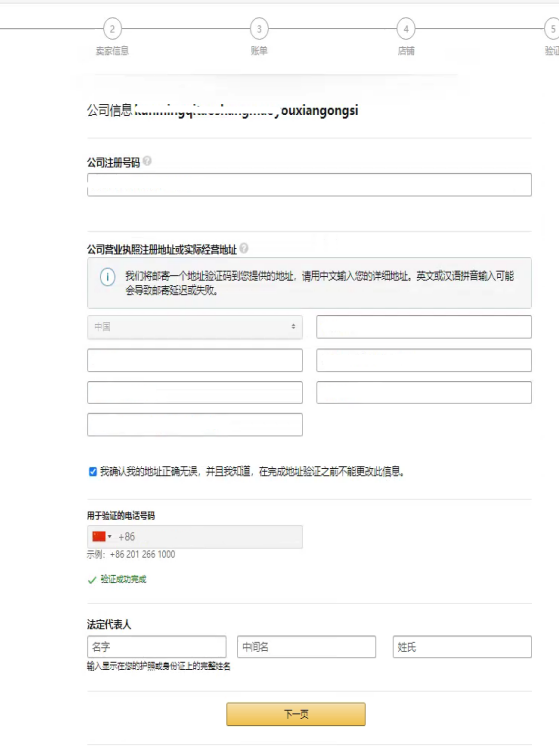Uncheck the address confirmation checkbox
Viewport: 559px width, 746px height.
[93, 471]
